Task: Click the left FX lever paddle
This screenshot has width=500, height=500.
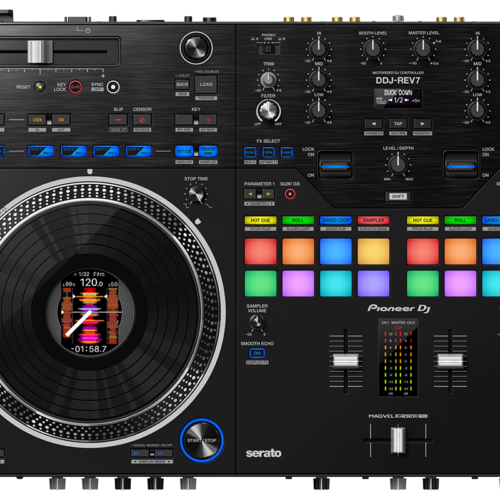Action: pos(335,165)
